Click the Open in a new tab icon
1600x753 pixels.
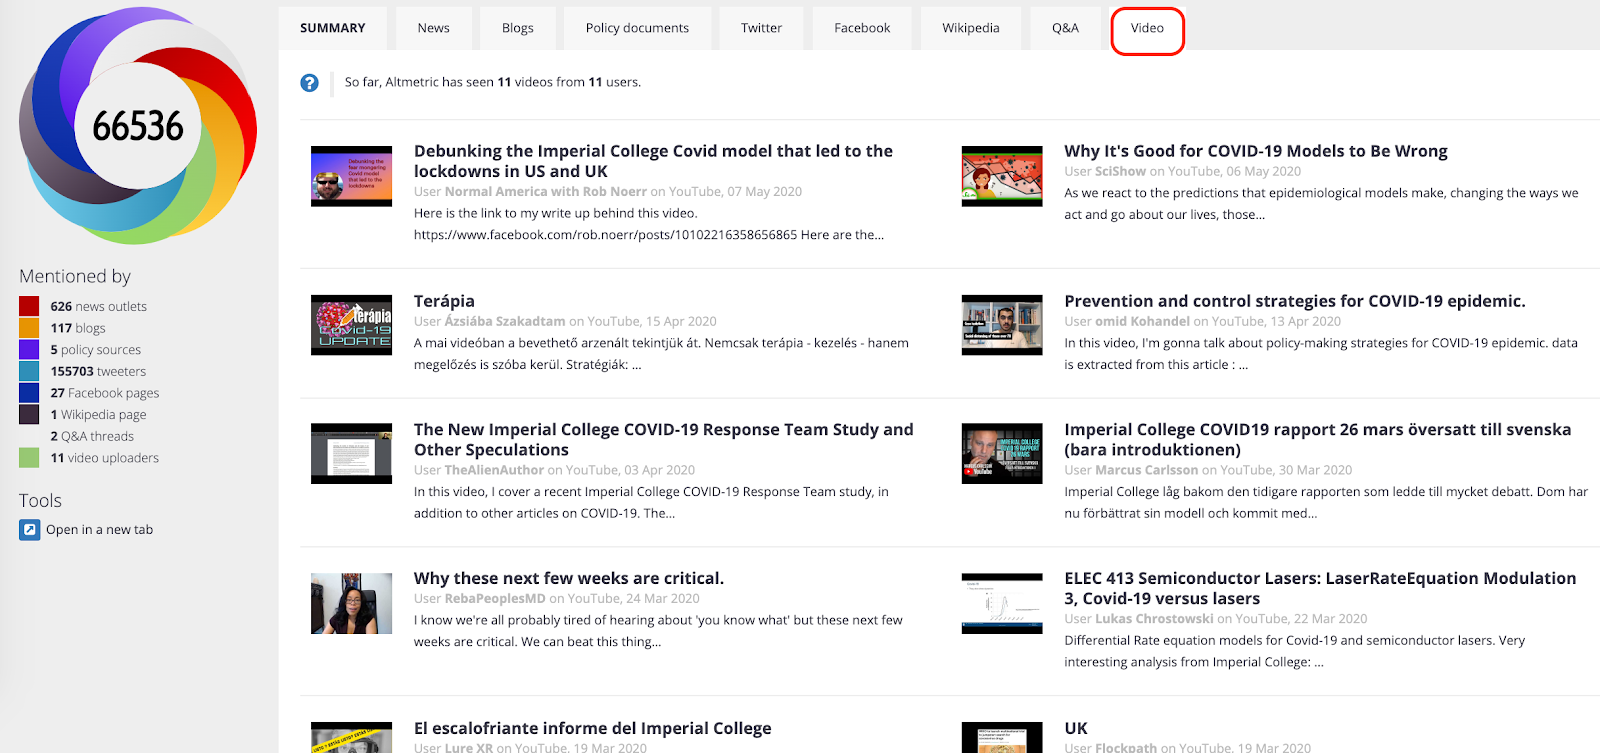click(30, 530)
